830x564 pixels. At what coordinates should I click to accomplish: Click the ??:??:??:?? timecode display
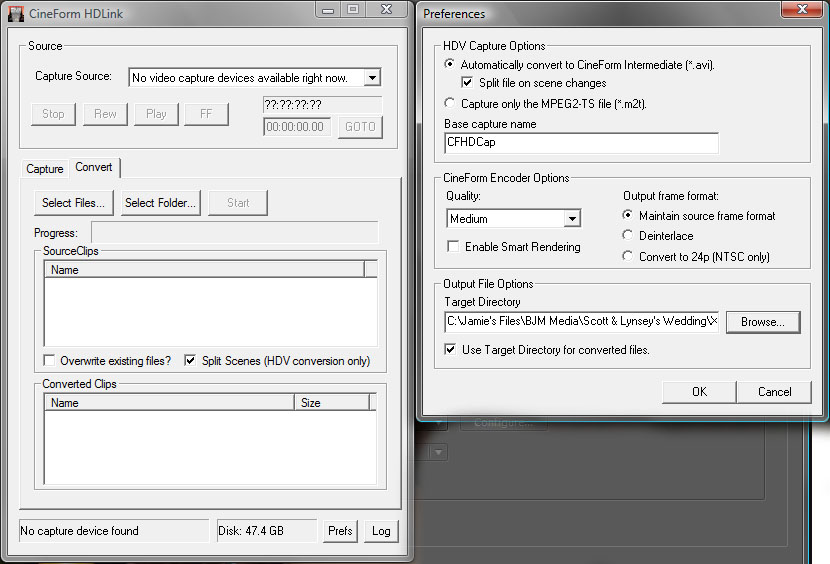pos(322,105)
